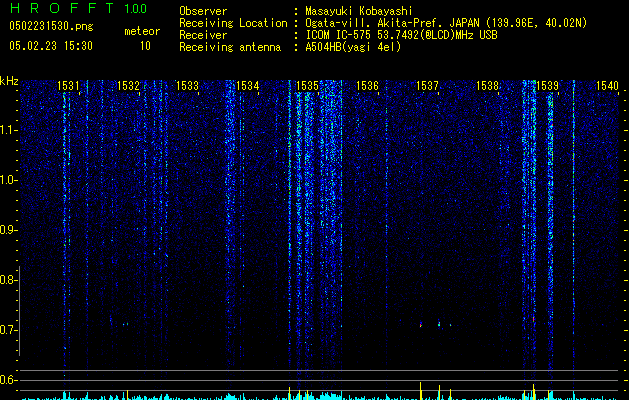The height and width of the screenshot is (400, 629).
Task: Click the 1536 time axis marker
Action: click(367, 86)
